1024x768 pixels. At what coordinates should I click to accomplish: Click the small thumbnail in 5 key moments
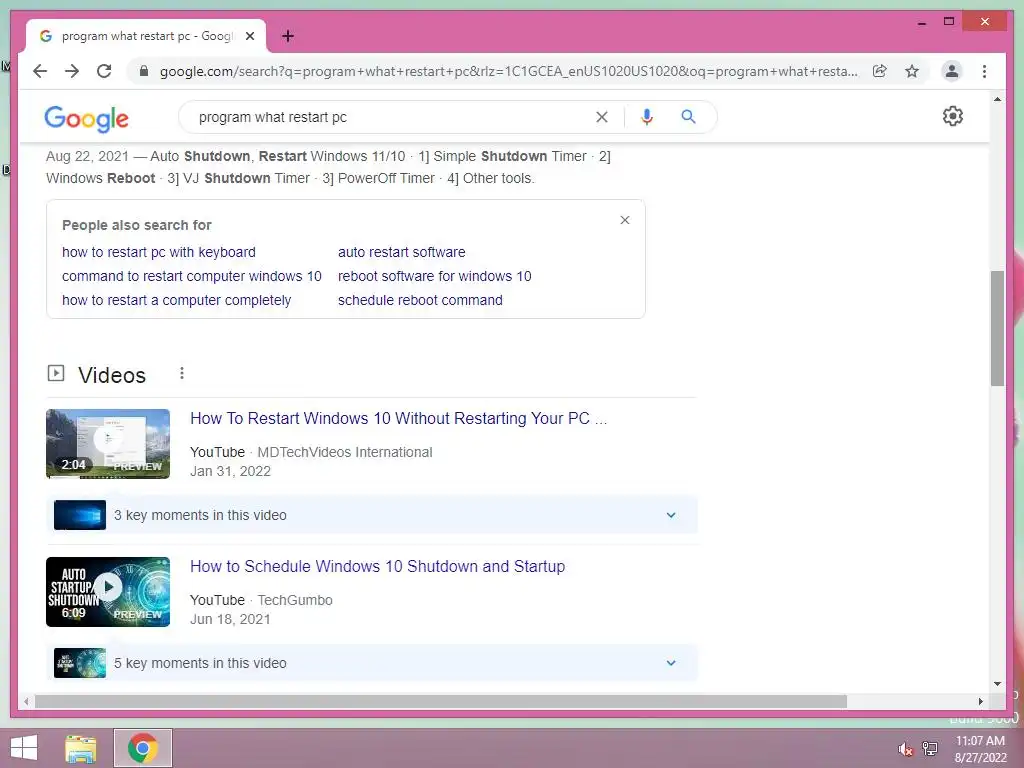point(80,663)
